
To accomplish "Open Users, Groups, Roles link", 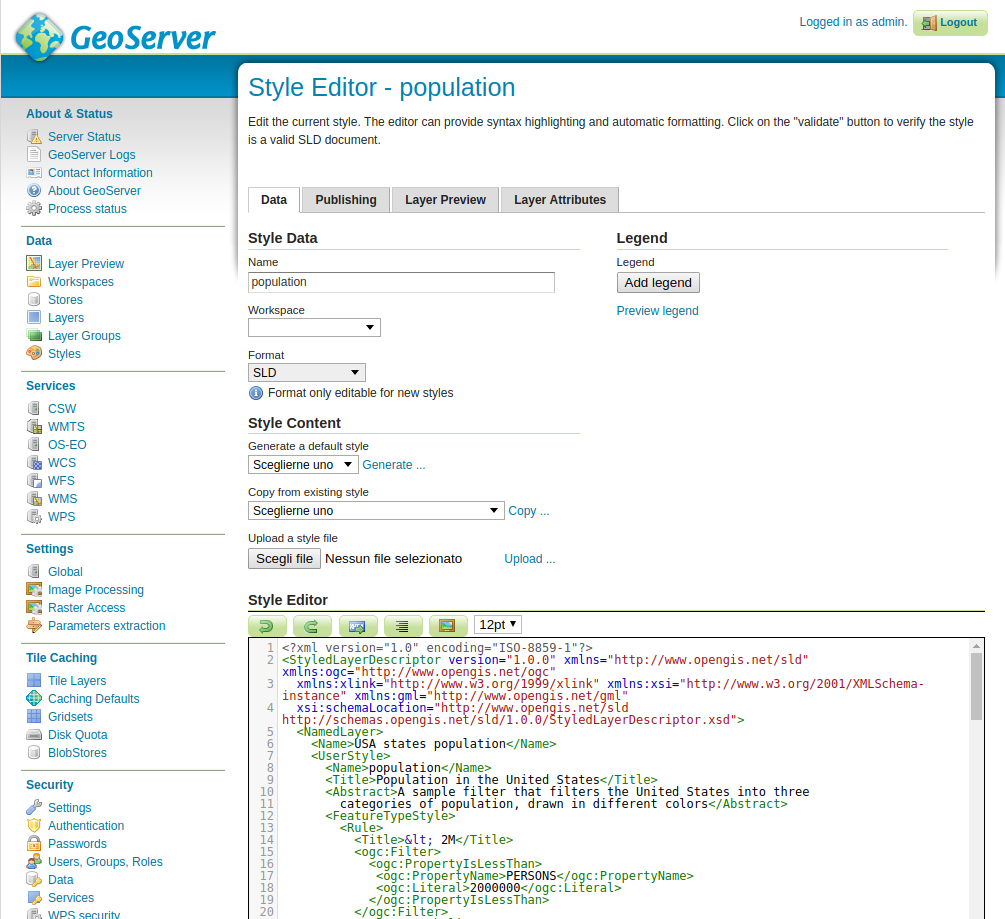I will tap(105, 861).
